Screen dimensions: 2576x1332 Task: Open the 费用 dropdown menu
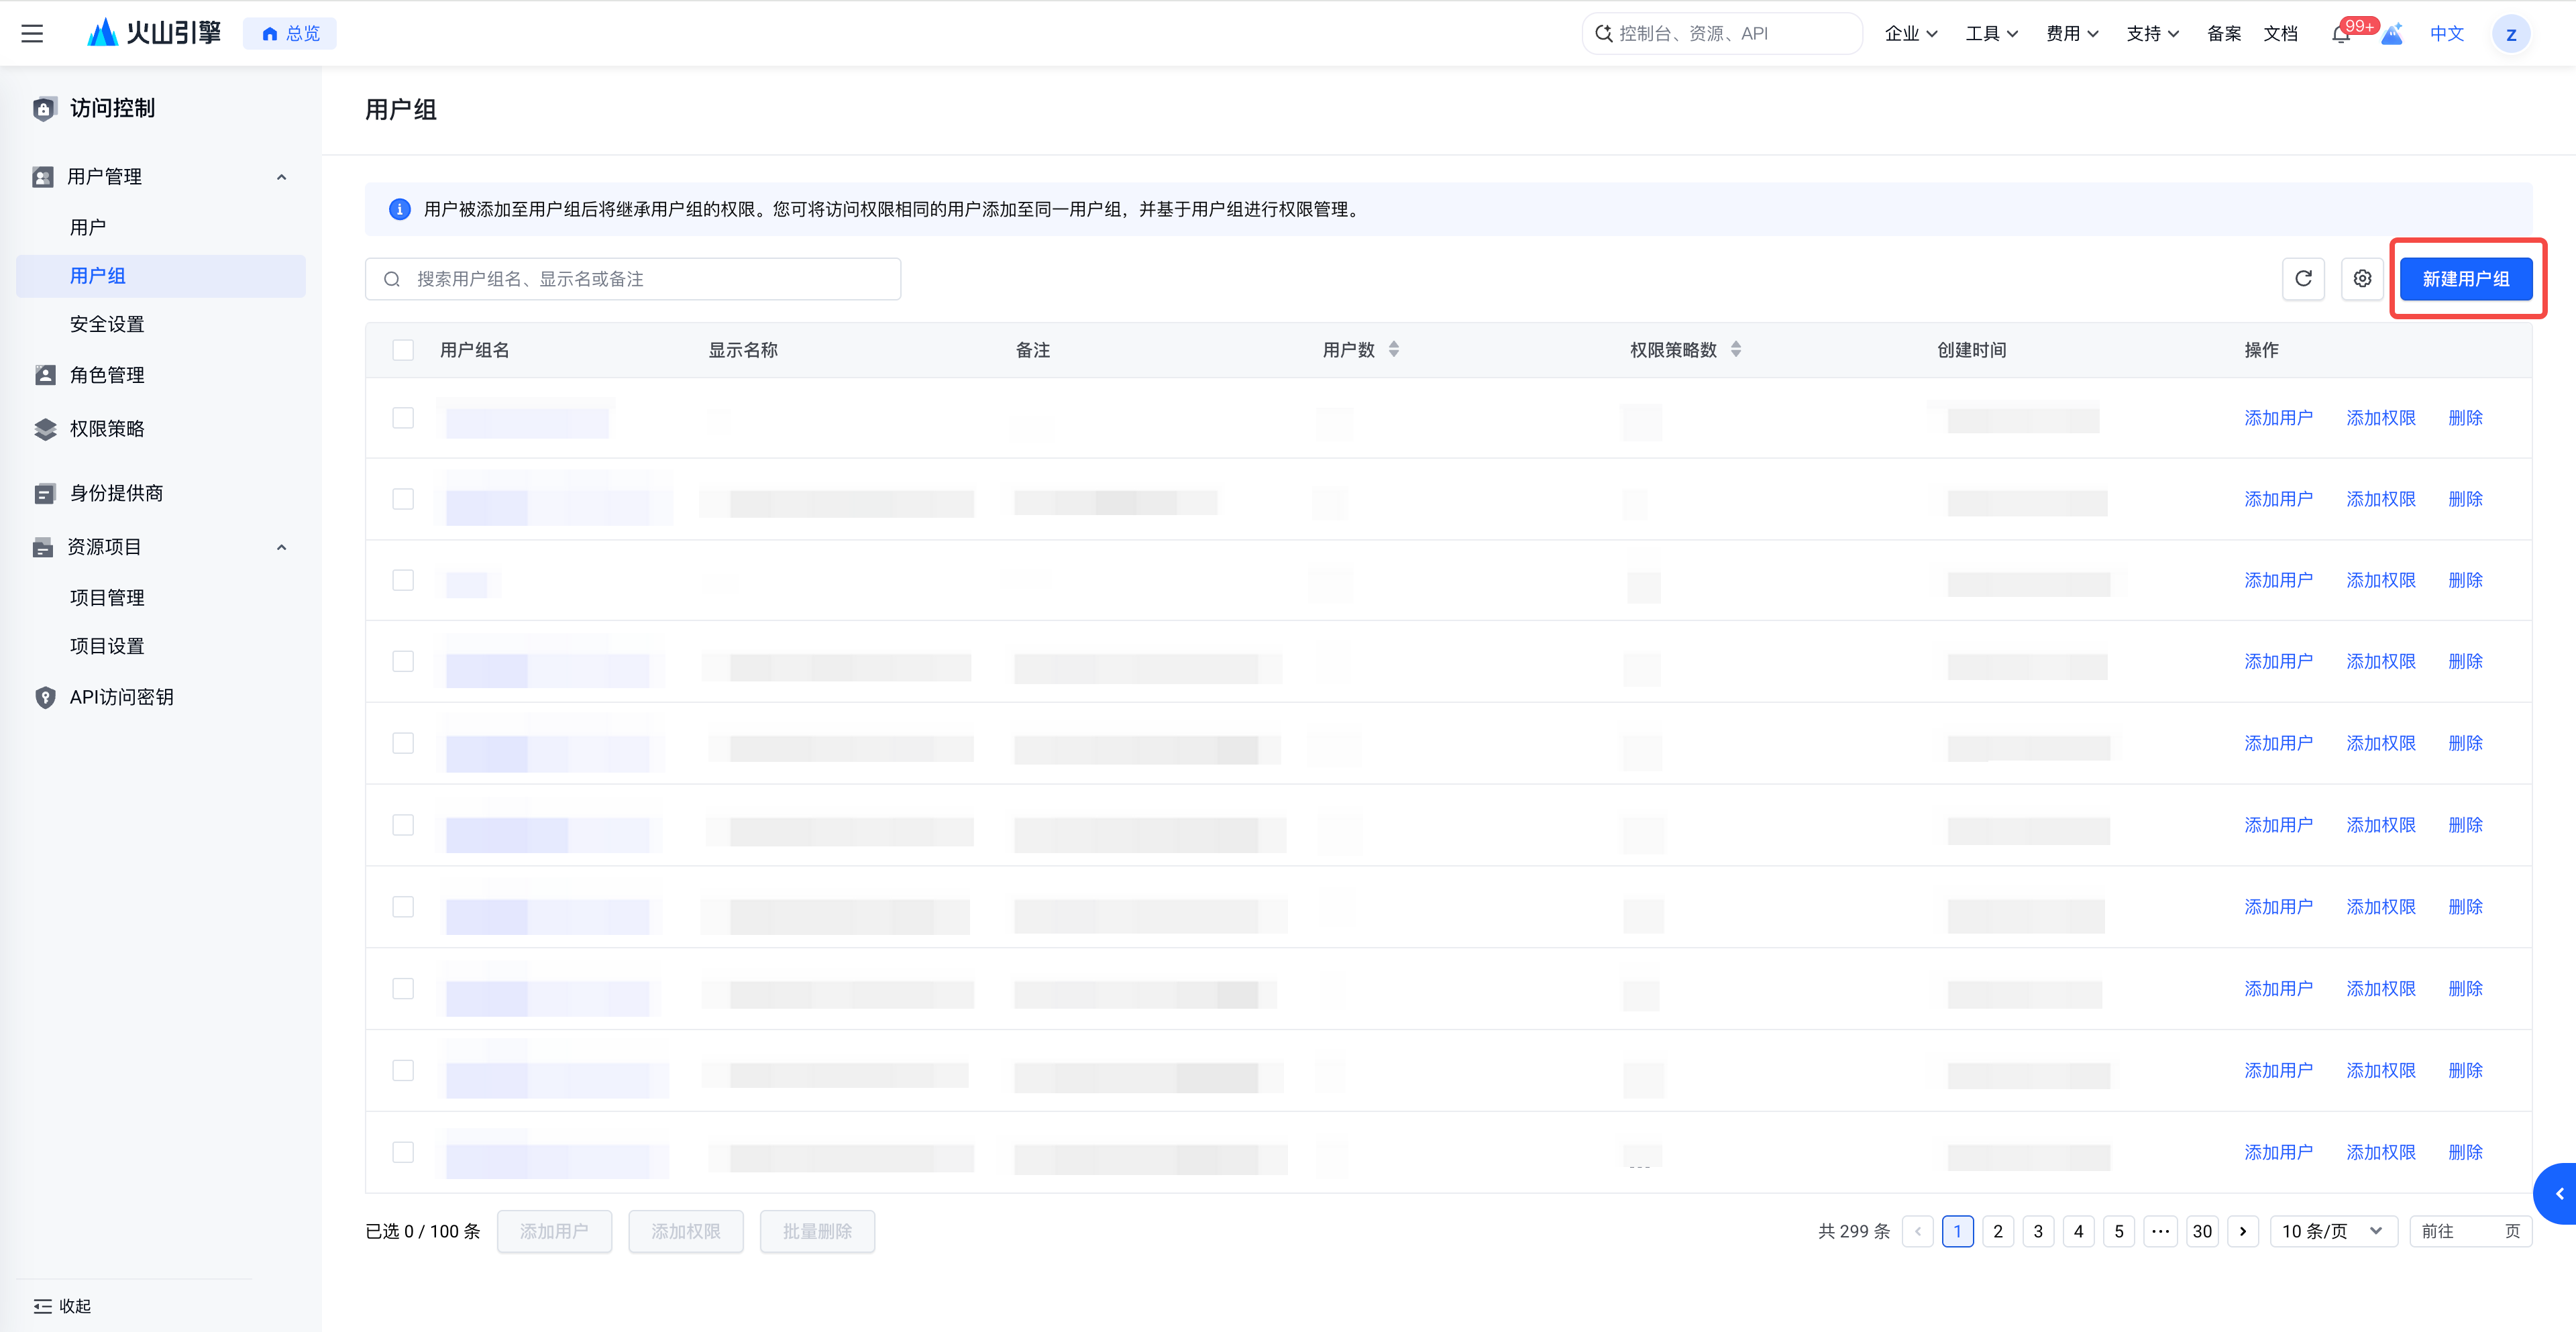click(2072, 34)
